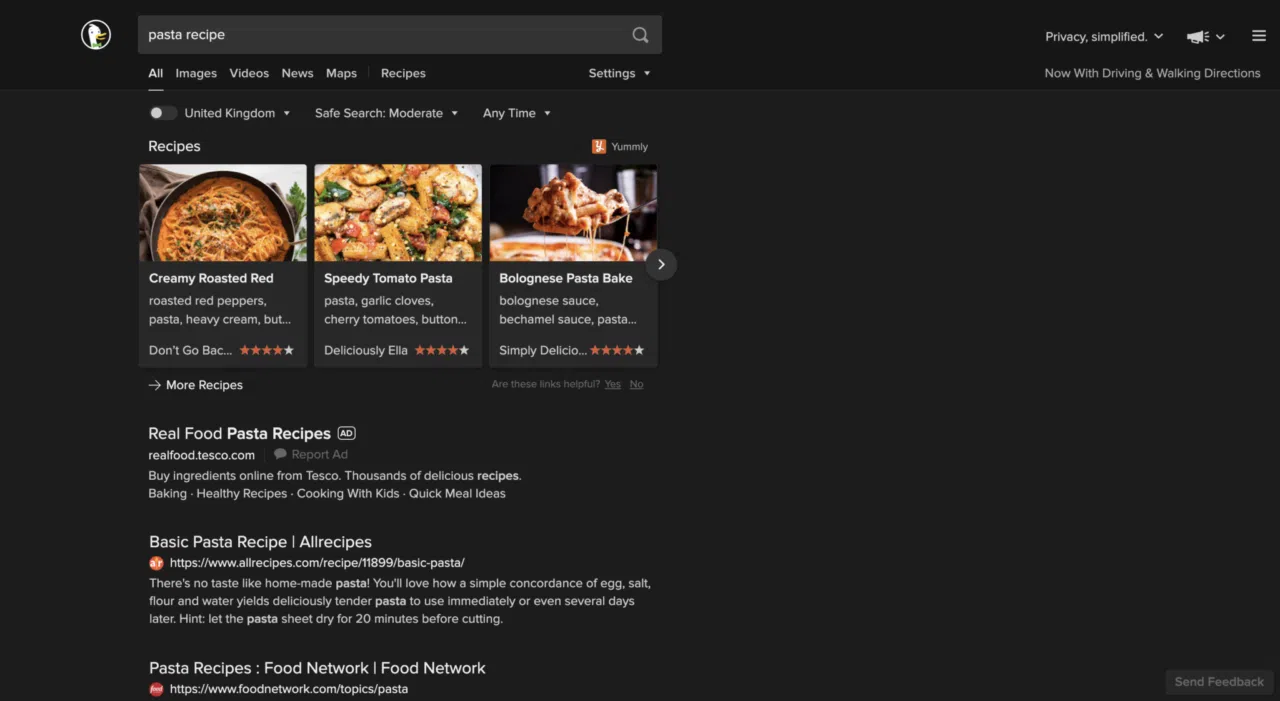This screenshot has width=1280, height=701.
Task: Select the All tab
Action: point(155,73)
